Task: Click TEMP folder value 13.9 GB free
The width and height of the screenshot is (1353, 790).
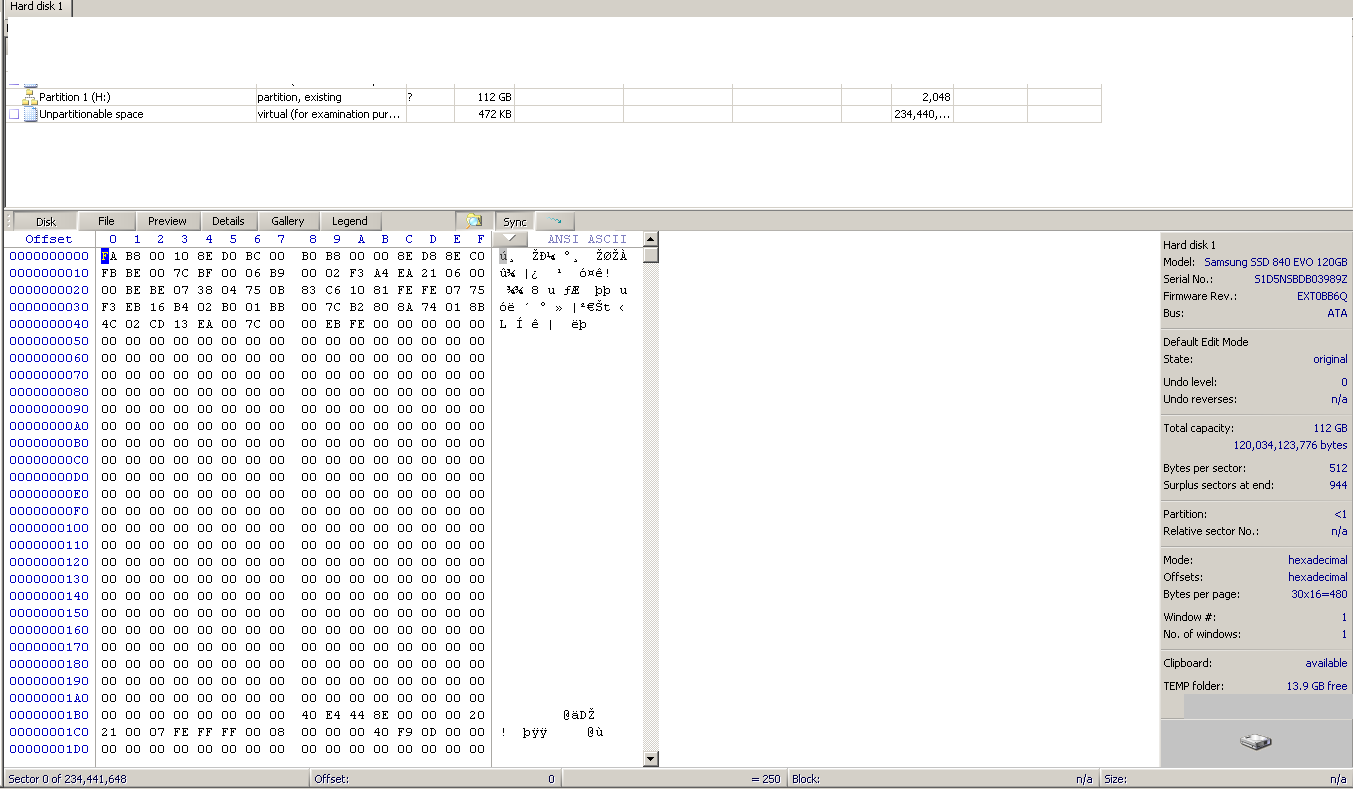Action: click(1317, 686)
